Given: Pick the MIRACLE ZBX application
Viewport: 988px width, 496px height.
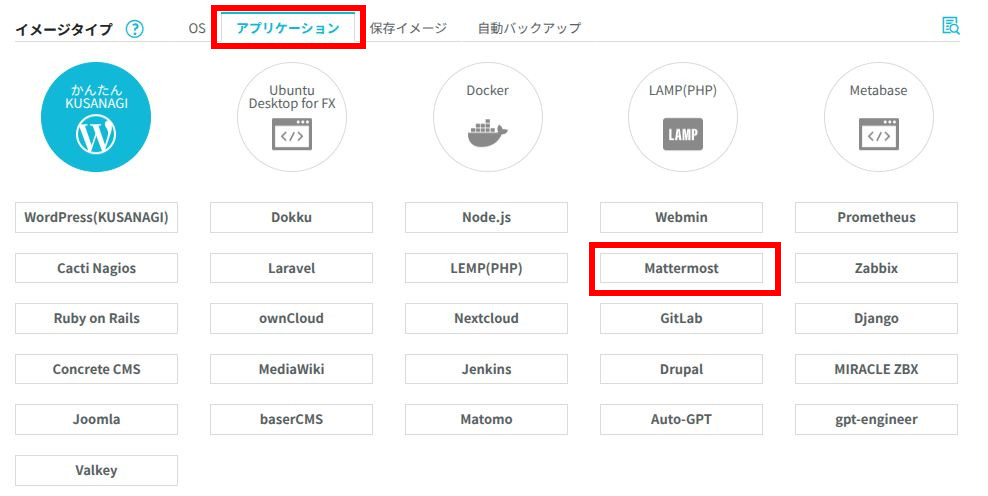Looking at the screenshot, I should (x=876, y=369).
